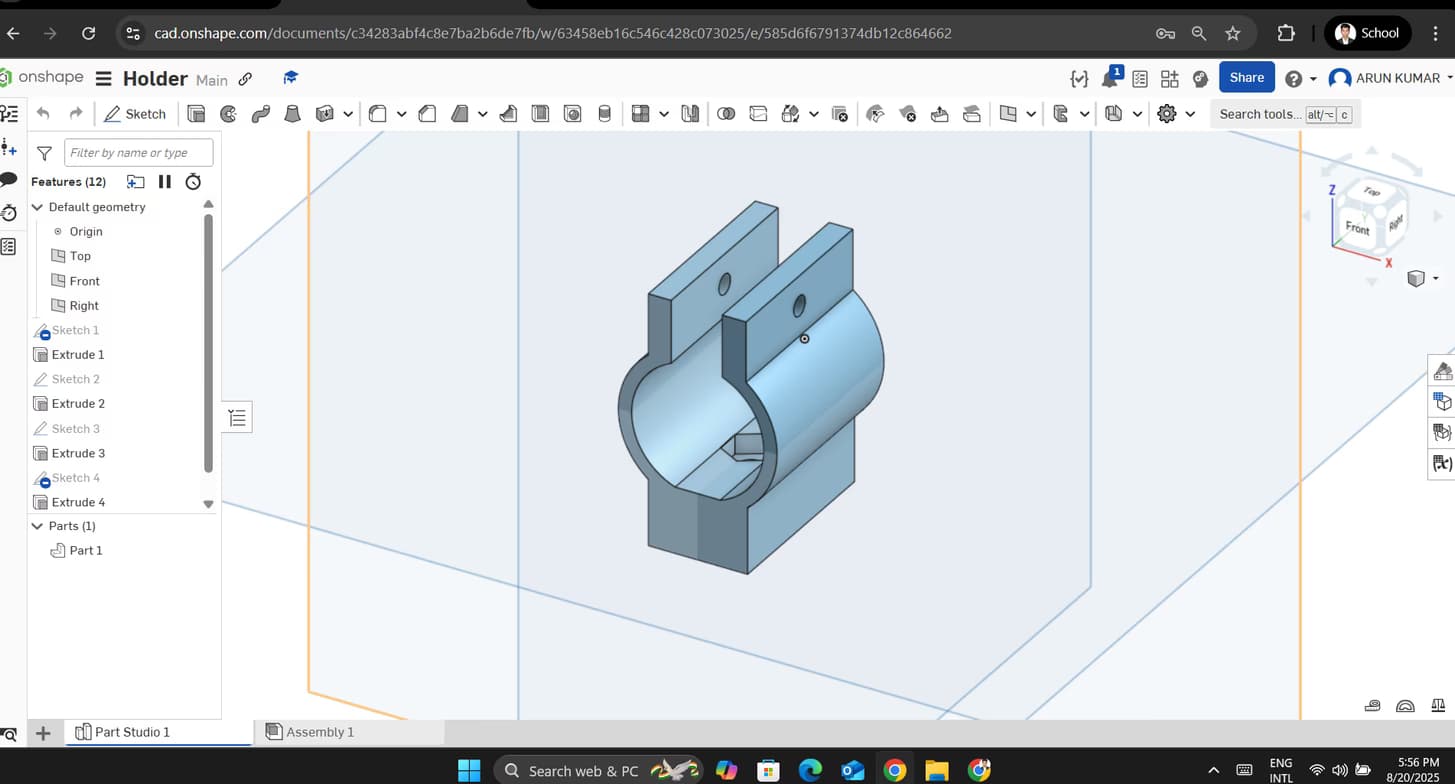1455x784 pixels.
Task: Switch to the Assembly 1 tab
Action: [320, 731]
